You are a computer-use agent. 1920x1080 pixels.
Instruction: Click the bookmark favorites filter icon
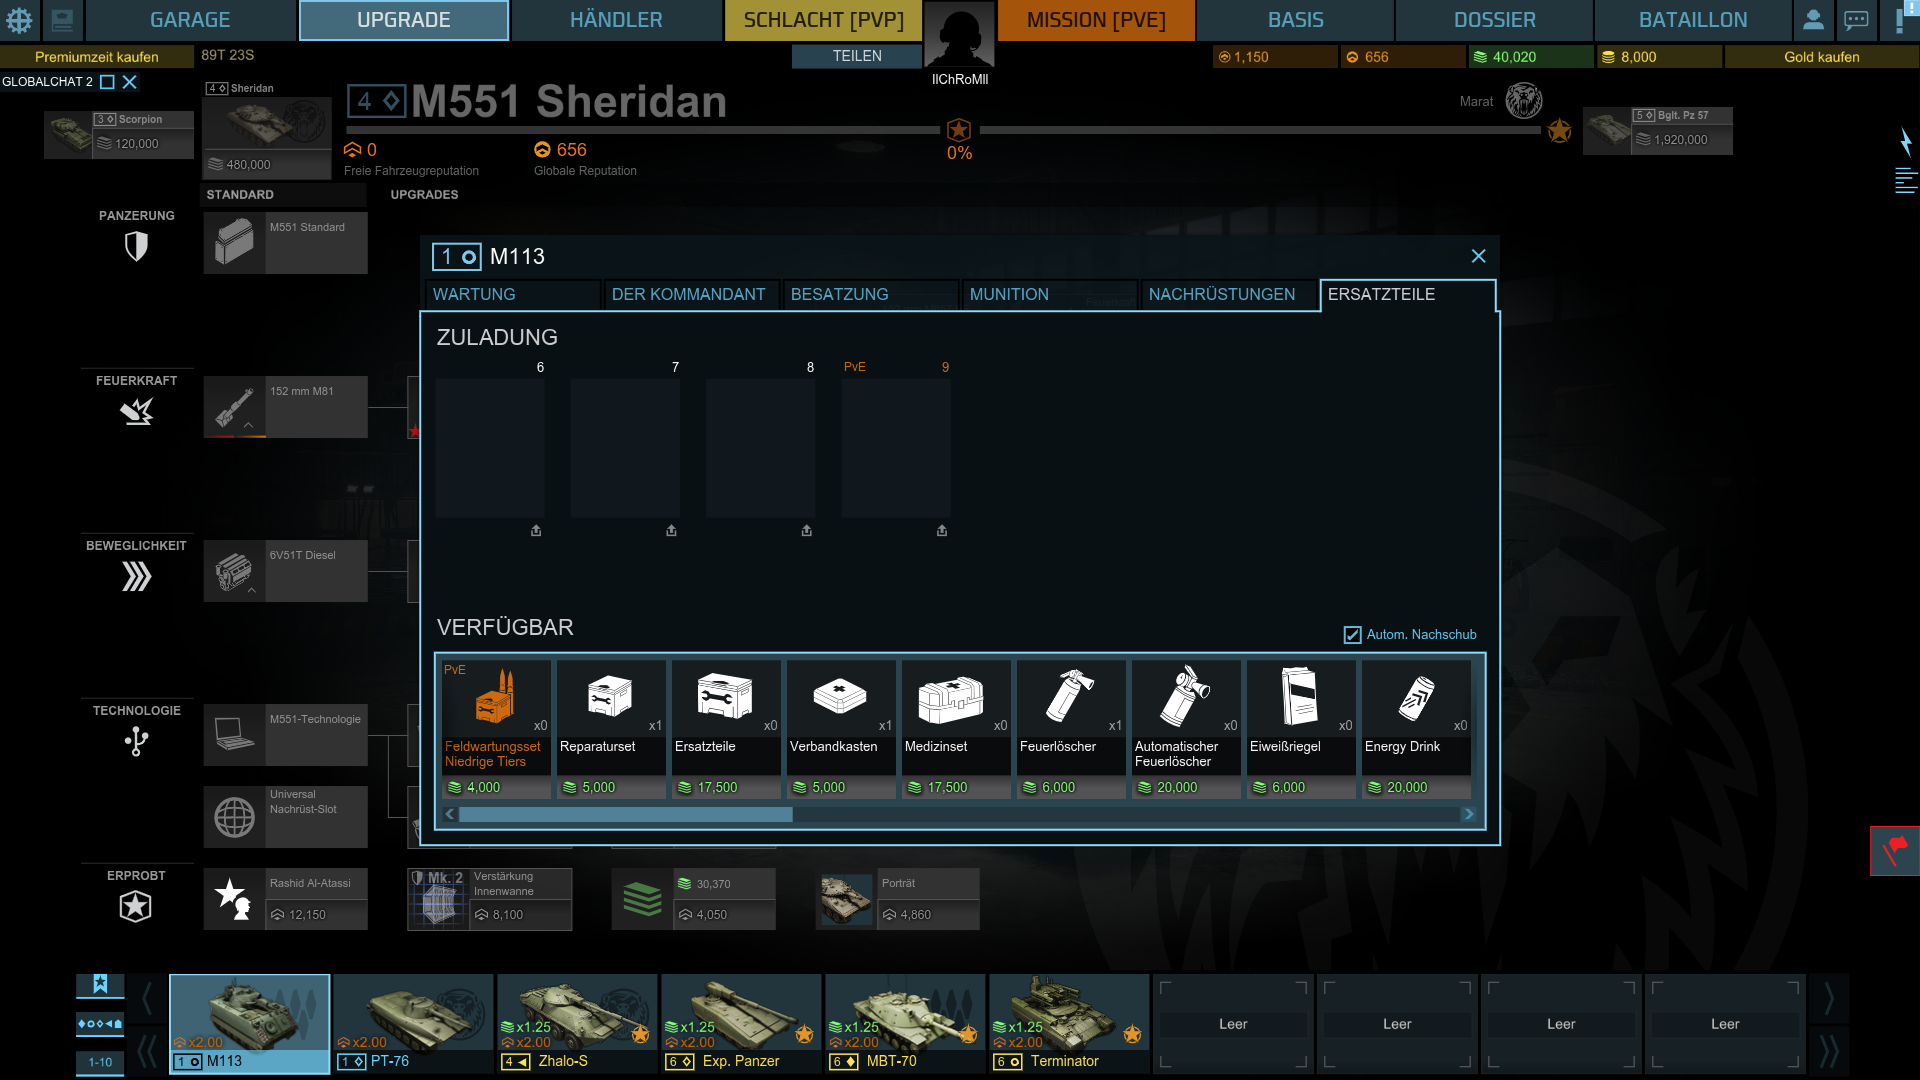tap(100, 984)
